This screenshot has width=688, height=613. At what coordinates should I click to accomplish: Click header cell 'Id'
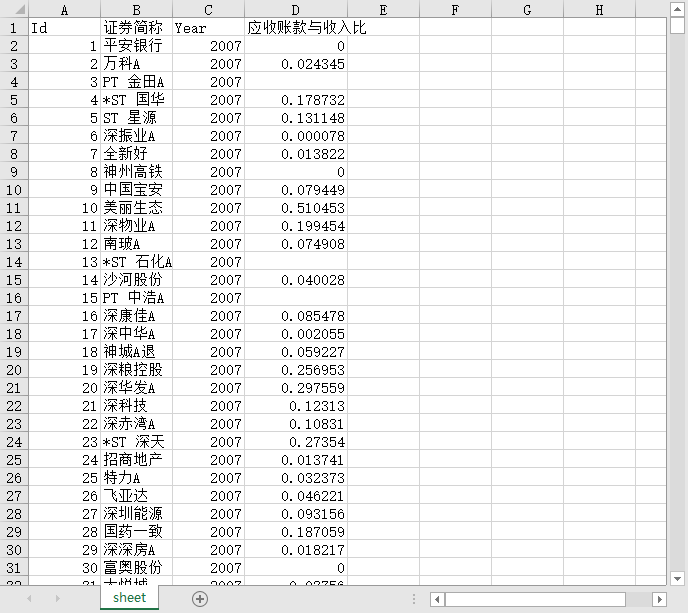coord(64,28)
